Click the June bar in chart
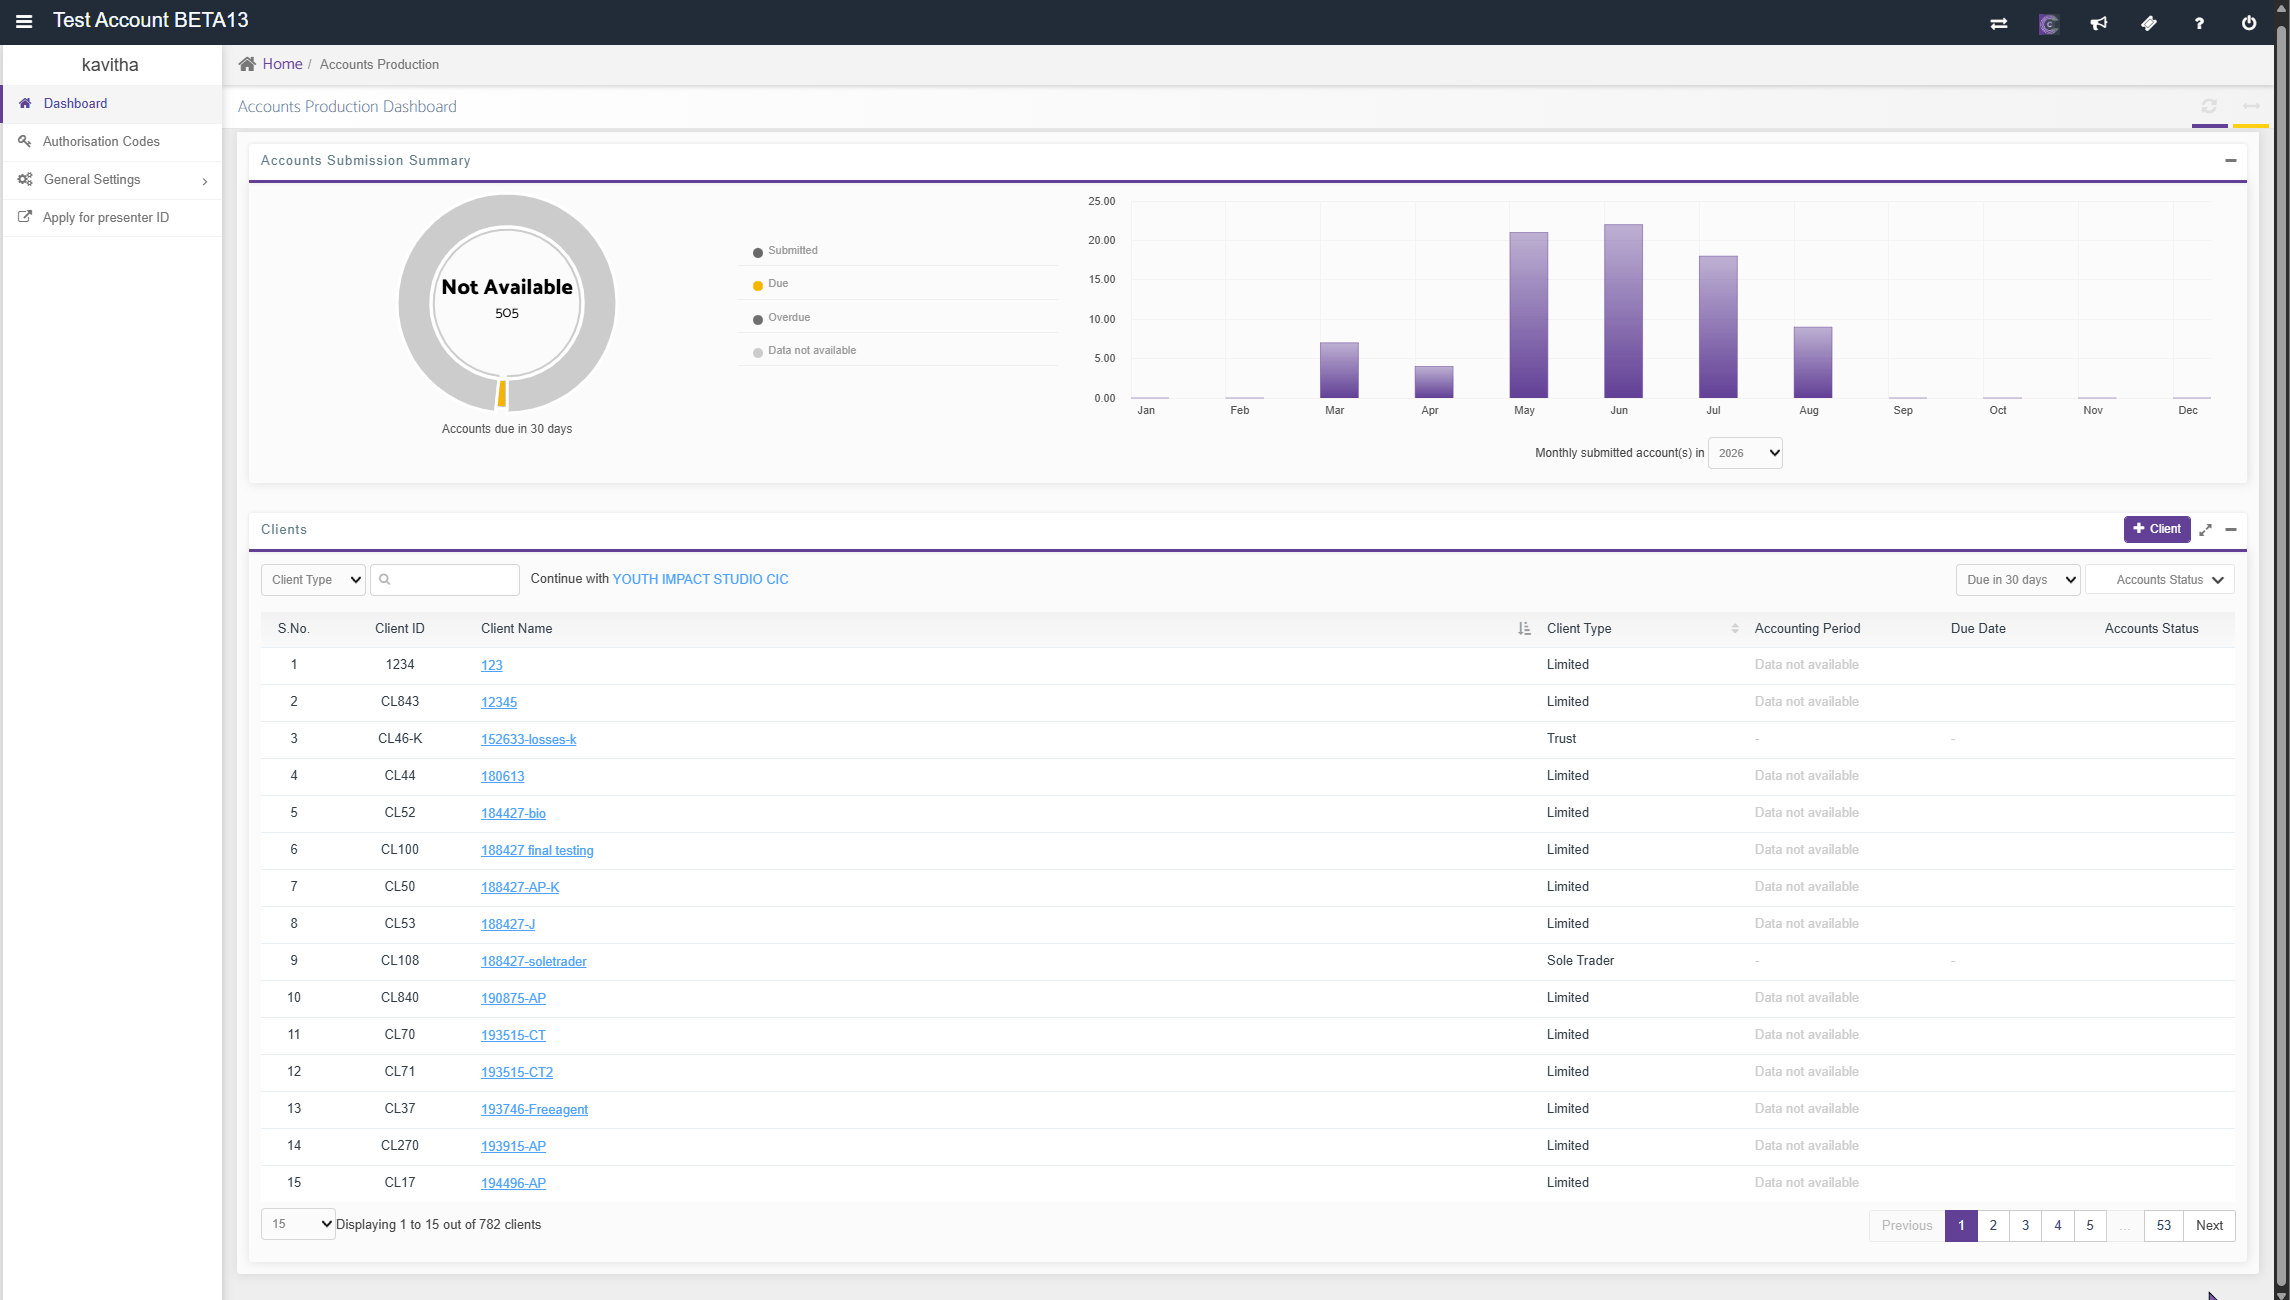Screen dimensions: 2290x1300 pyautogui.click(x=1623, y=311)
